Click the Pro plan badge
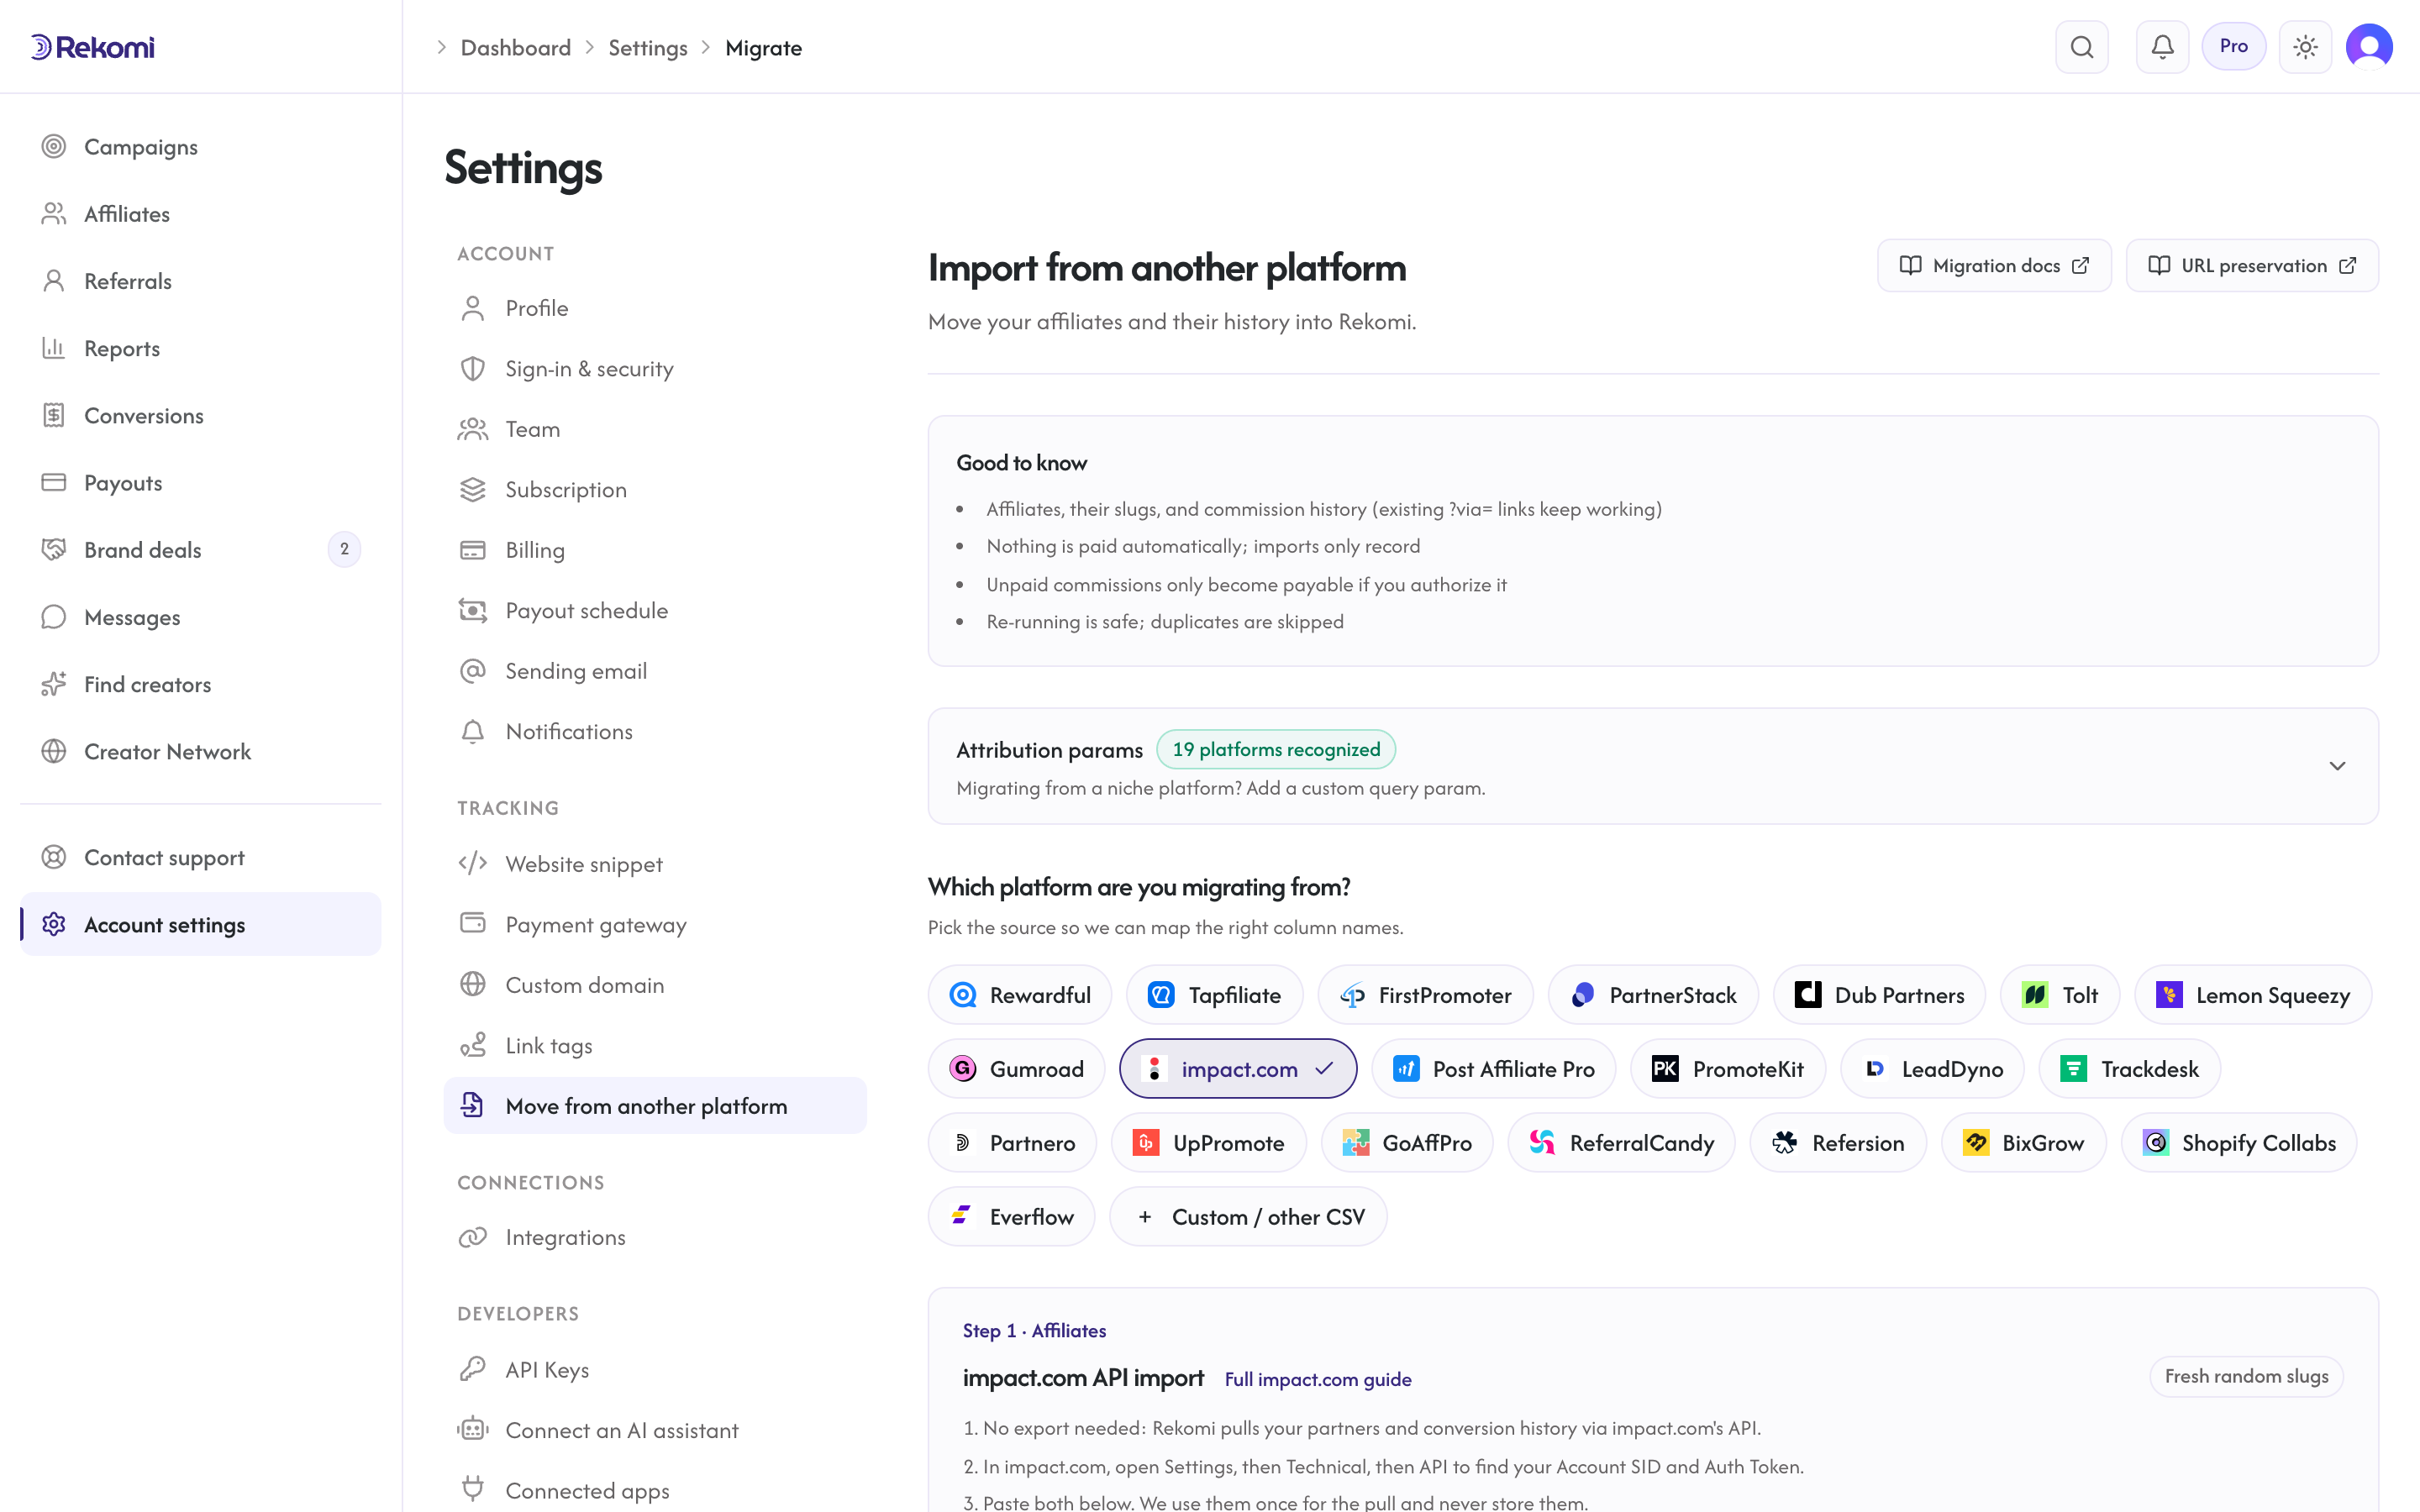 [x=2233, y=46]
